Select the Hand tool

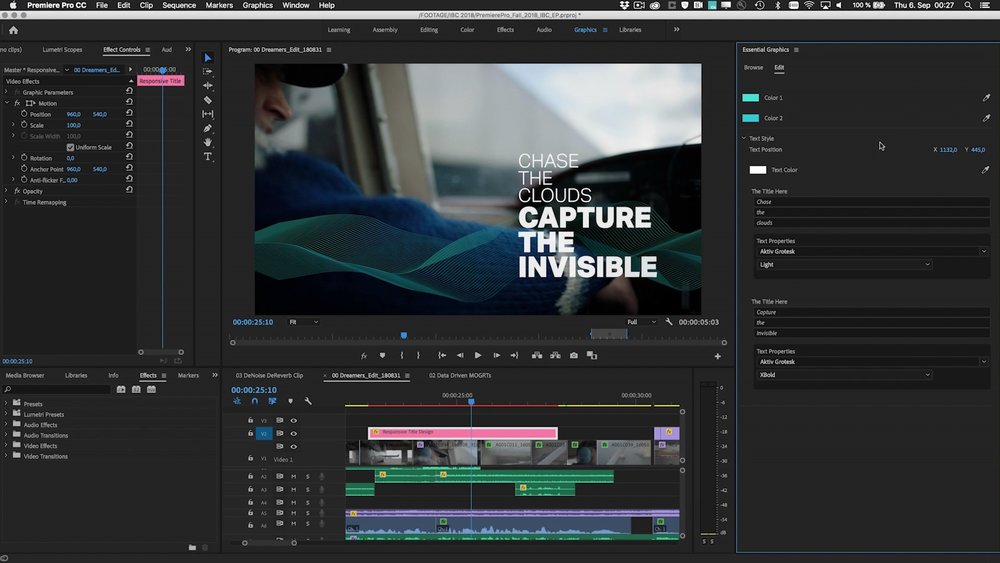point(208,143)
